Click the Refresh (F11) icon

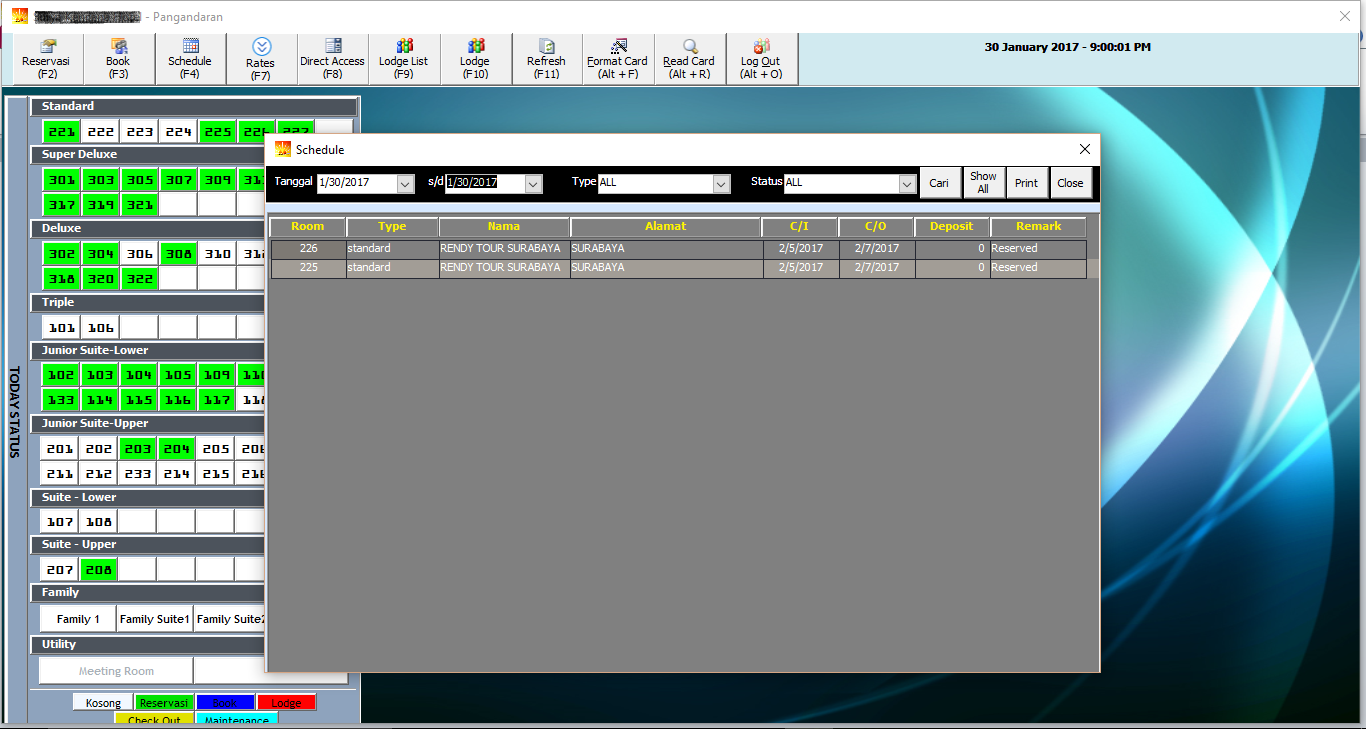[x=546, y=59]
